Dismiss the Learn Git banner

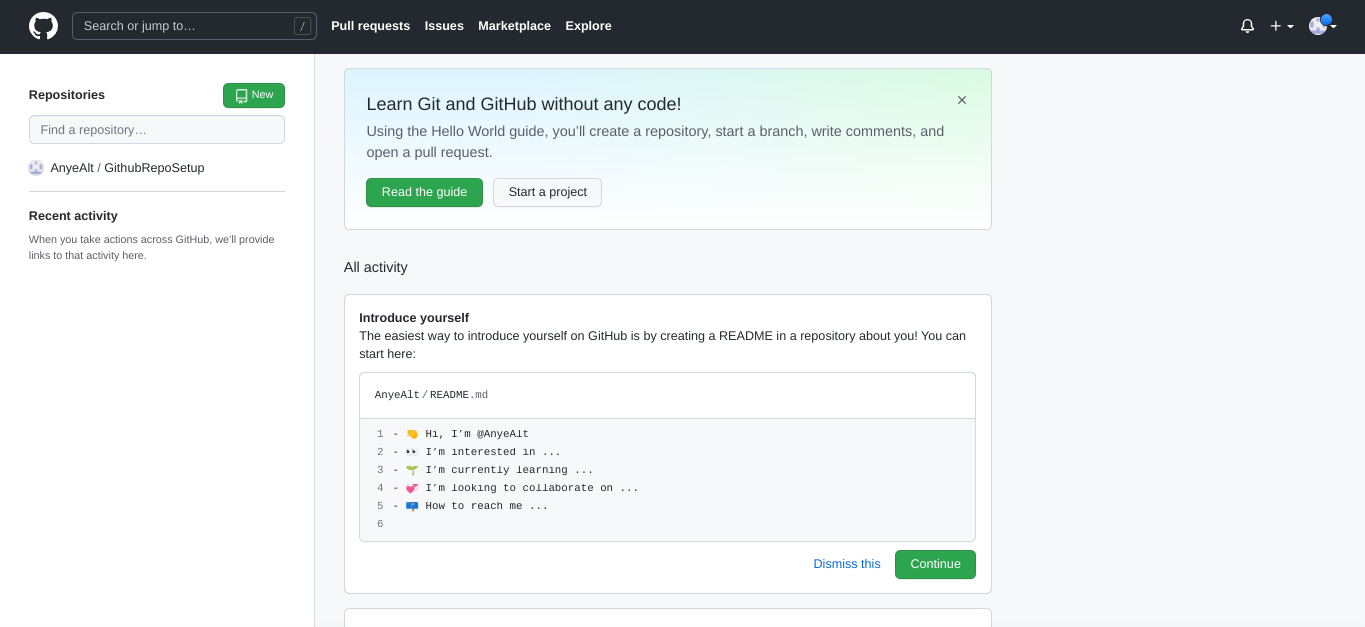click(962, 100)
